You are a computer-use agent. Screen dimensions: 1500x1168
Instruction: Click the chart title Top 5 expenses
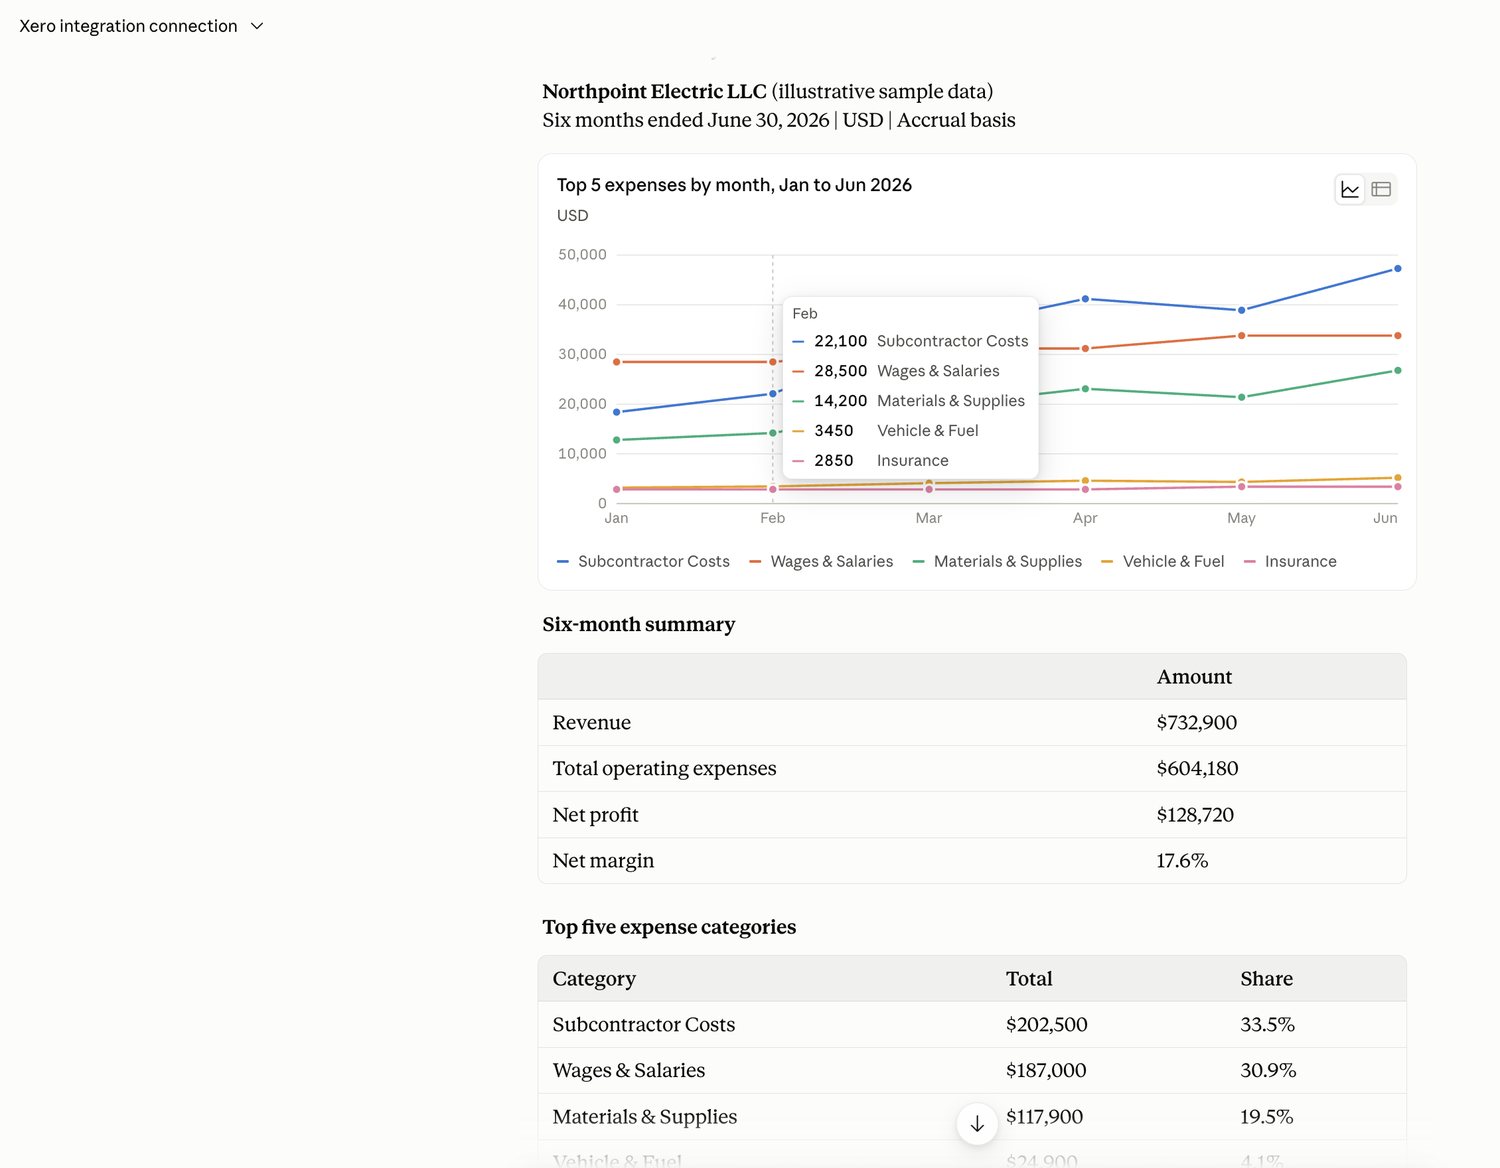point(734,185)
